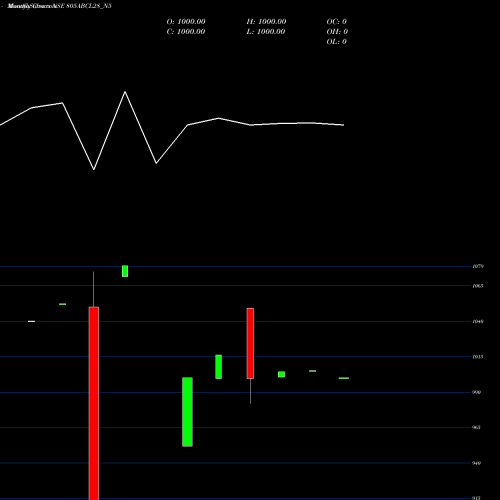Select the 'C: 1000.00' close value
The height and width of the screenshot is (500, 500).
tap(186, 32)
